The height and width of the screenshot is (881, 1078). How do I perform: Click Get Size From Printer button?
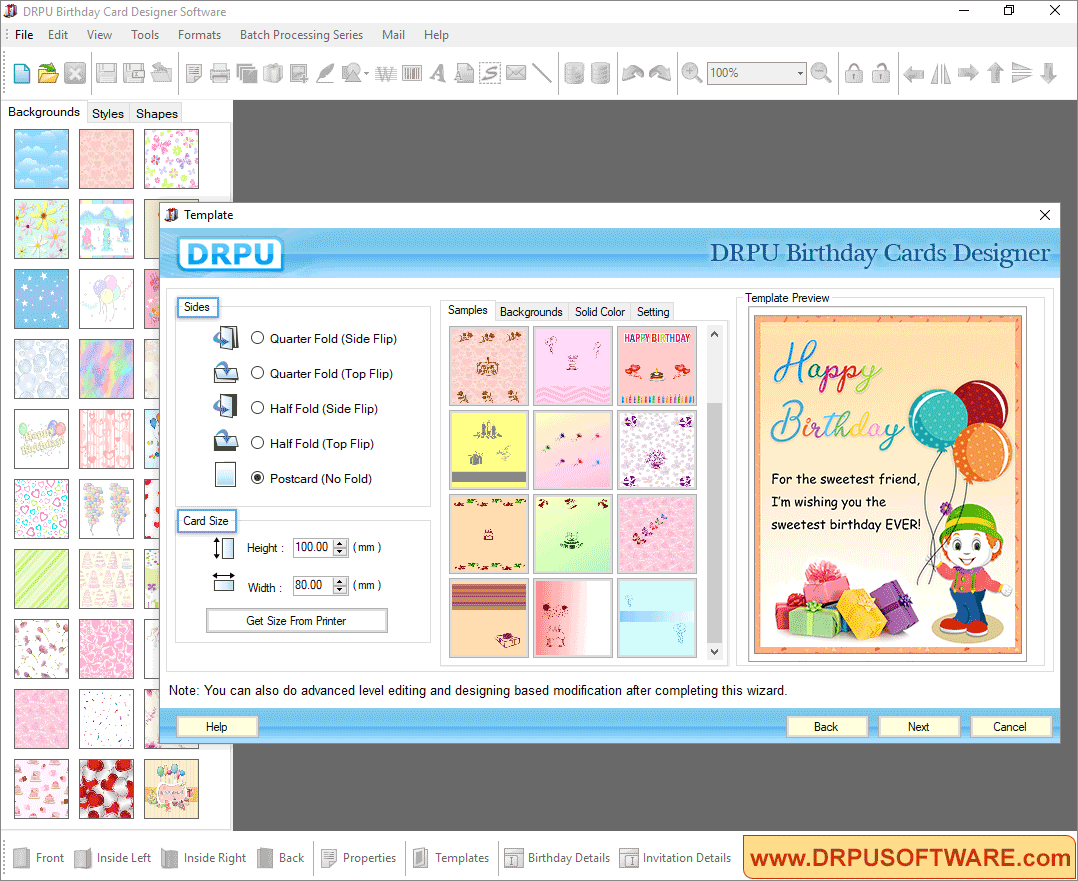(x=296, y=620)
